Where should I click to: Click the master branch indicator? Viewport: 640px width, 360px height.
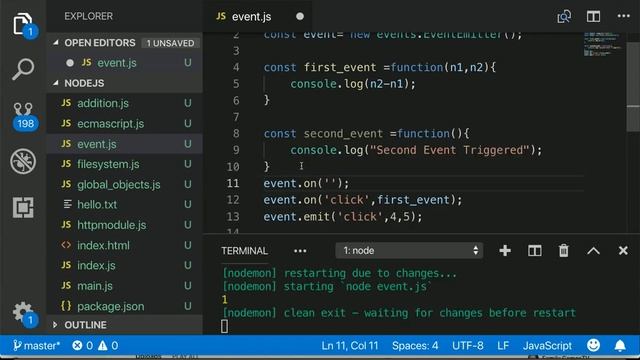tap(36, 346)
